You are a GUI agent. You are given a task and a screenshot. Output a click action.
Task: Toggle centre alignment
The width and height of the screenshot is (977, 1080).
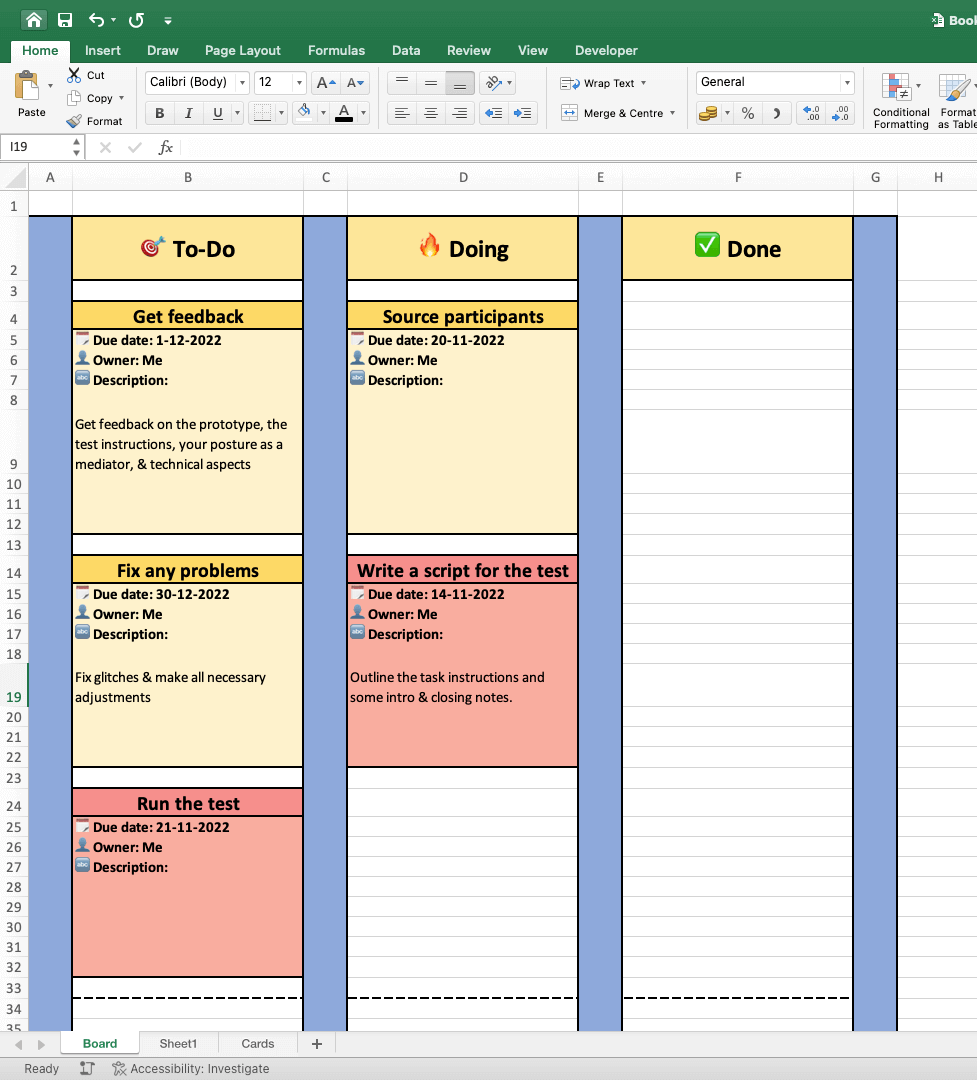430,113
